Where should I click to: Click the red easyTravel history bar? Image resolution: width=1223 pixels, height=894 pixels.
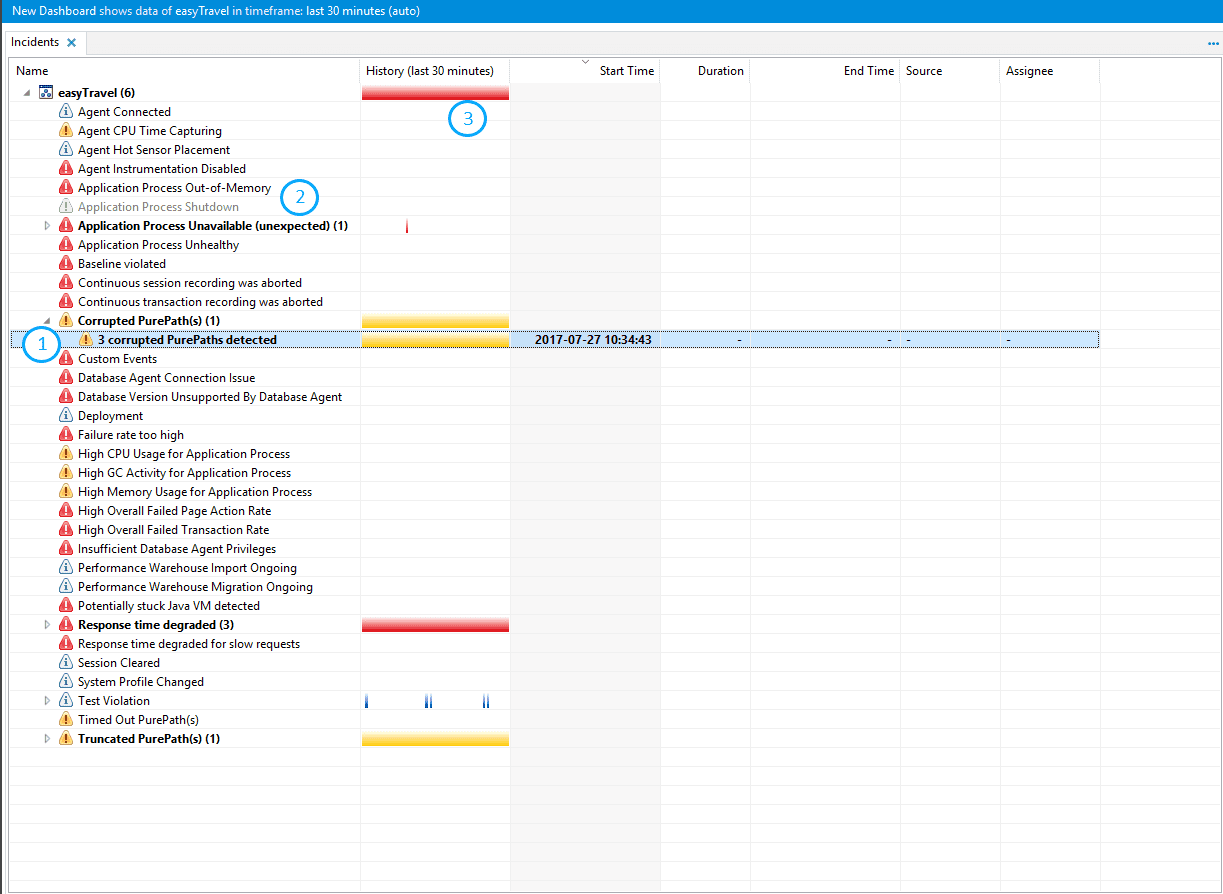tap(436, 93)
